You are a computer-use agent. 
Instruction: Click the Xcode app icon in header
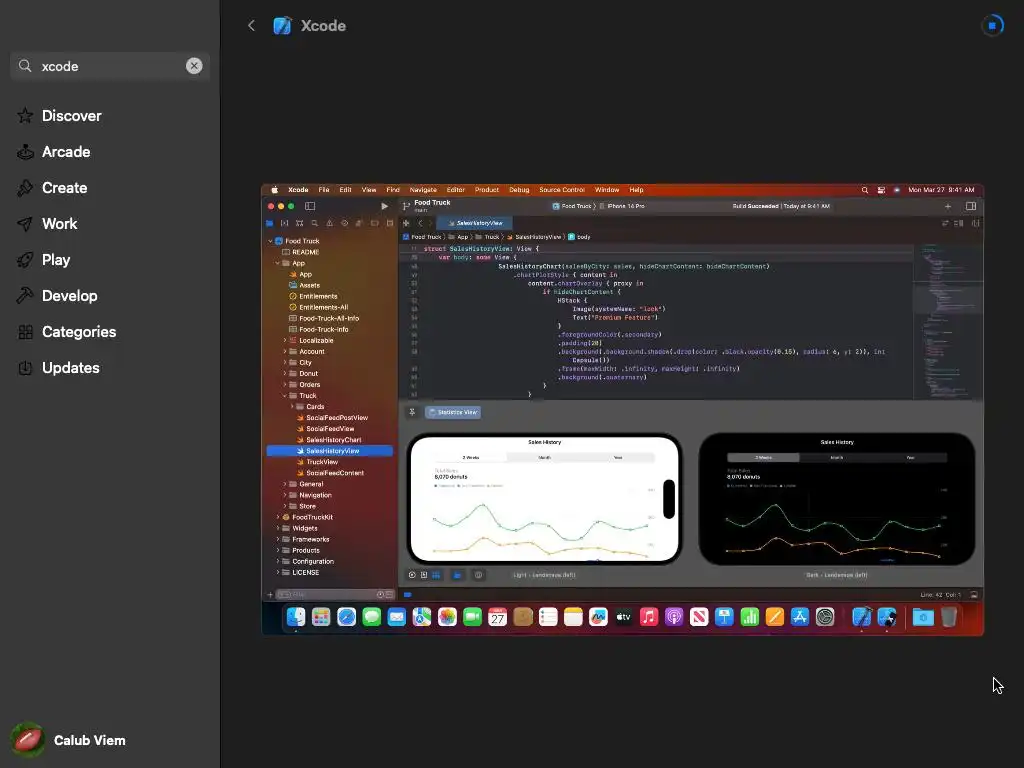tap(282, 25)
